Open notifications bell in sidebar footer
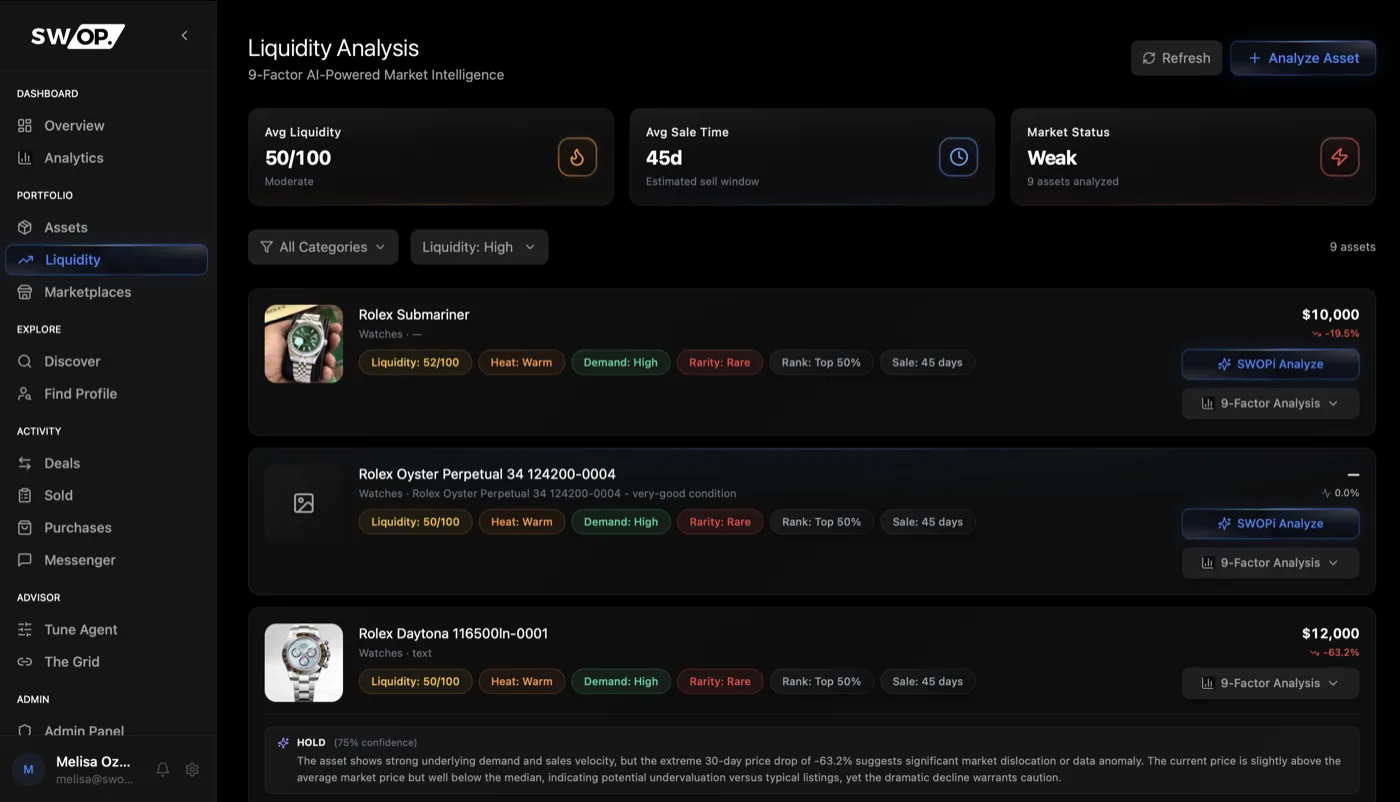This screenshot has height=802, width=1400. (162, 770)
